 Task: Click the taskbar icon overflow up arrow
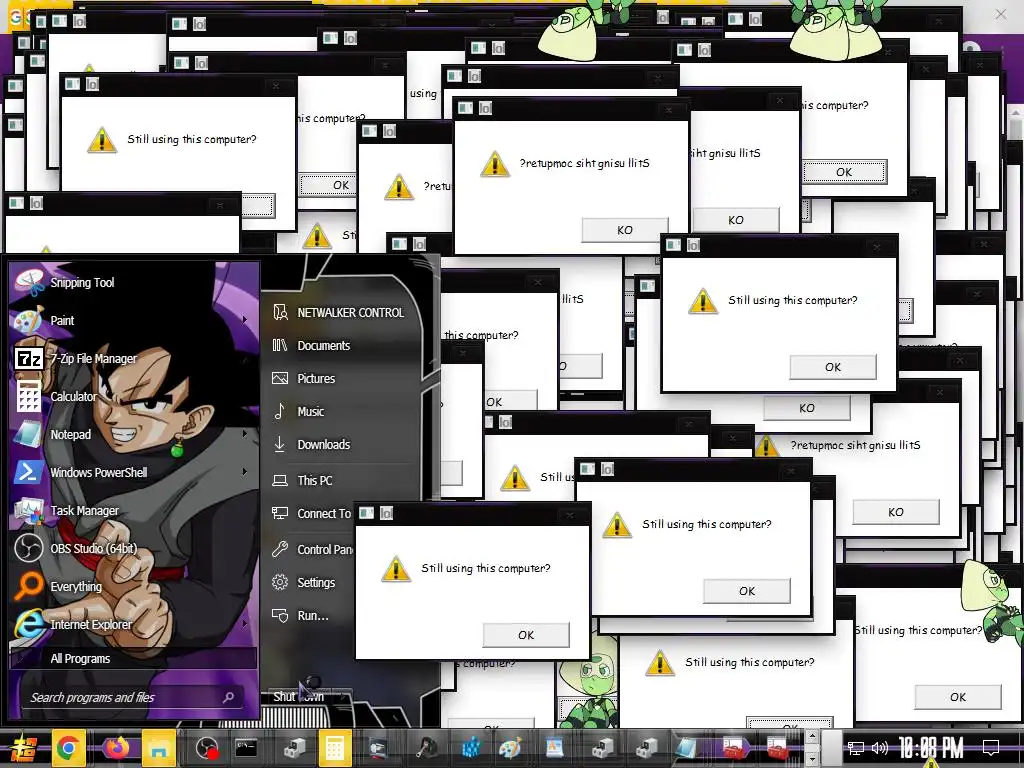point(812,737)
